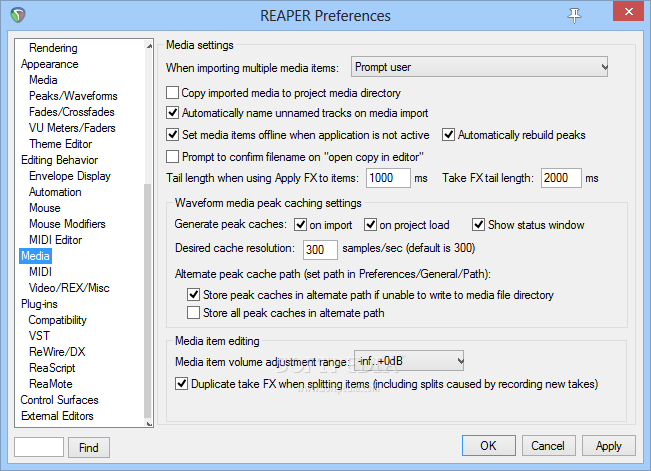Viewport: 651px width, 471px height.
Task: Open Theme Editor settings page
Action: point(61,144)
